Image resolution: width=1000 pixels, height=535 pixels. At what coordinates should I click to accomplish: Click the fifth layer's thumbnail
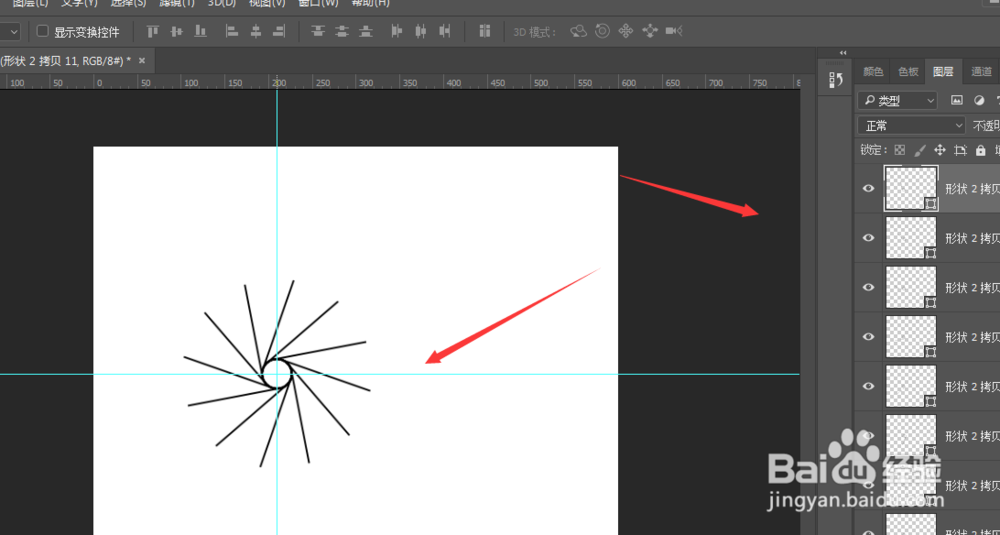tap(911, 386)
